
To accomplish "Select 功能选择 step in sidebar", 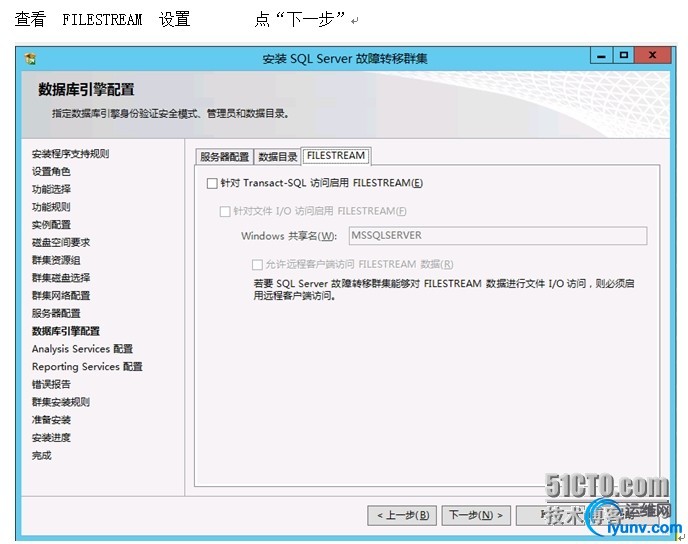I will pos(51,190).
